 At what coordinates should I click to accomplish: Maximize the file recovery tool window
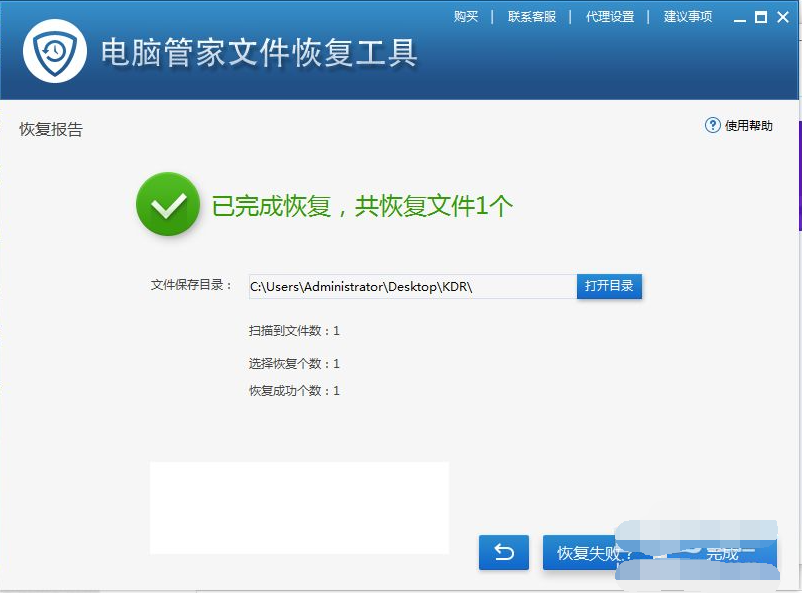[x=760, y=17]
